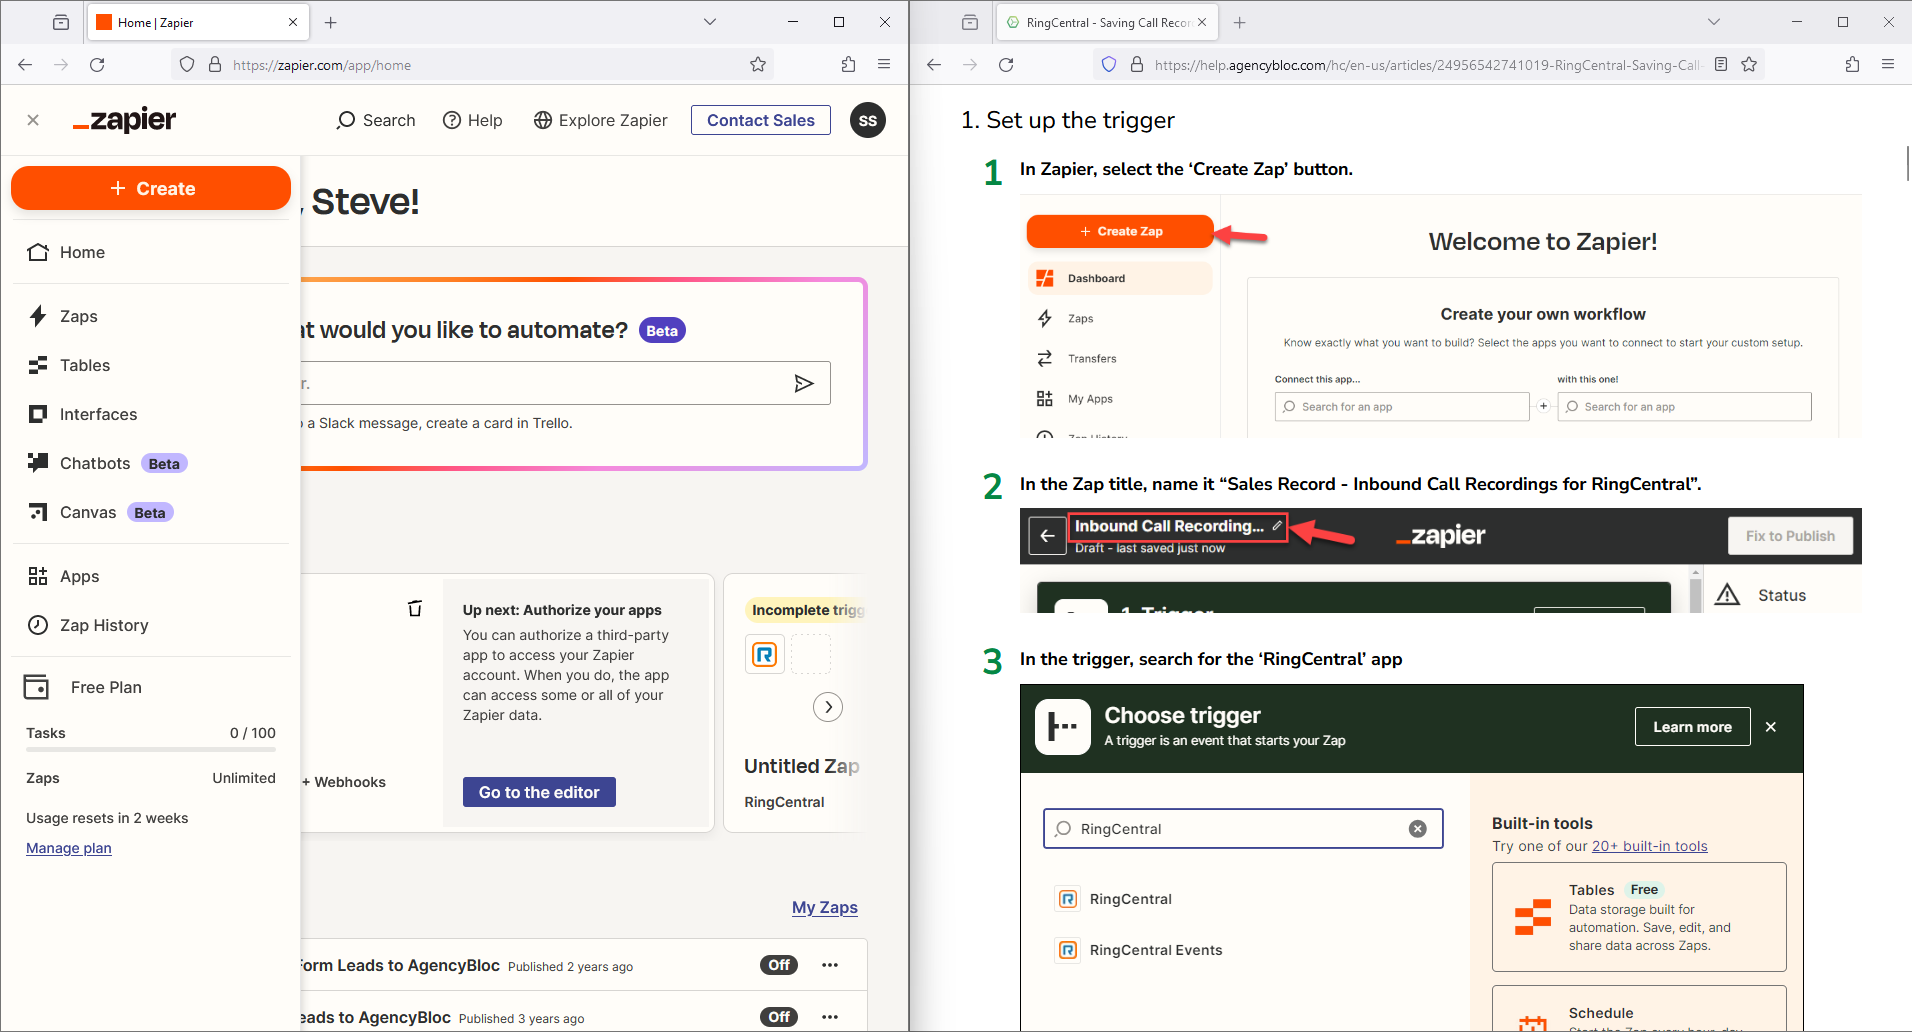Reload the AgencyBloc help page
The width and height of the screenshot is (1912, 1032).
coord(1006,64)
